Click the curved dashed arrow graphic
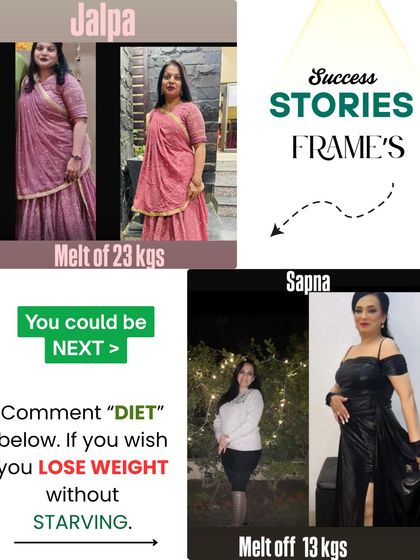 pyautogui.click(x=332, y=210)
